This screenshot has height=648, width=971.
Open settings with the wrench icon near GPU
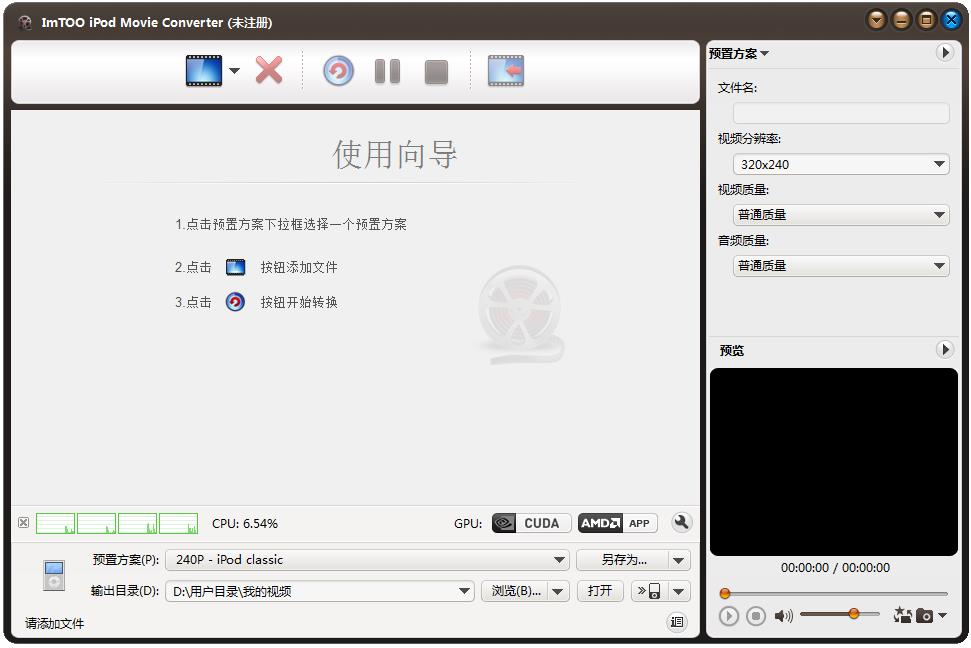[x=683, y=522]
